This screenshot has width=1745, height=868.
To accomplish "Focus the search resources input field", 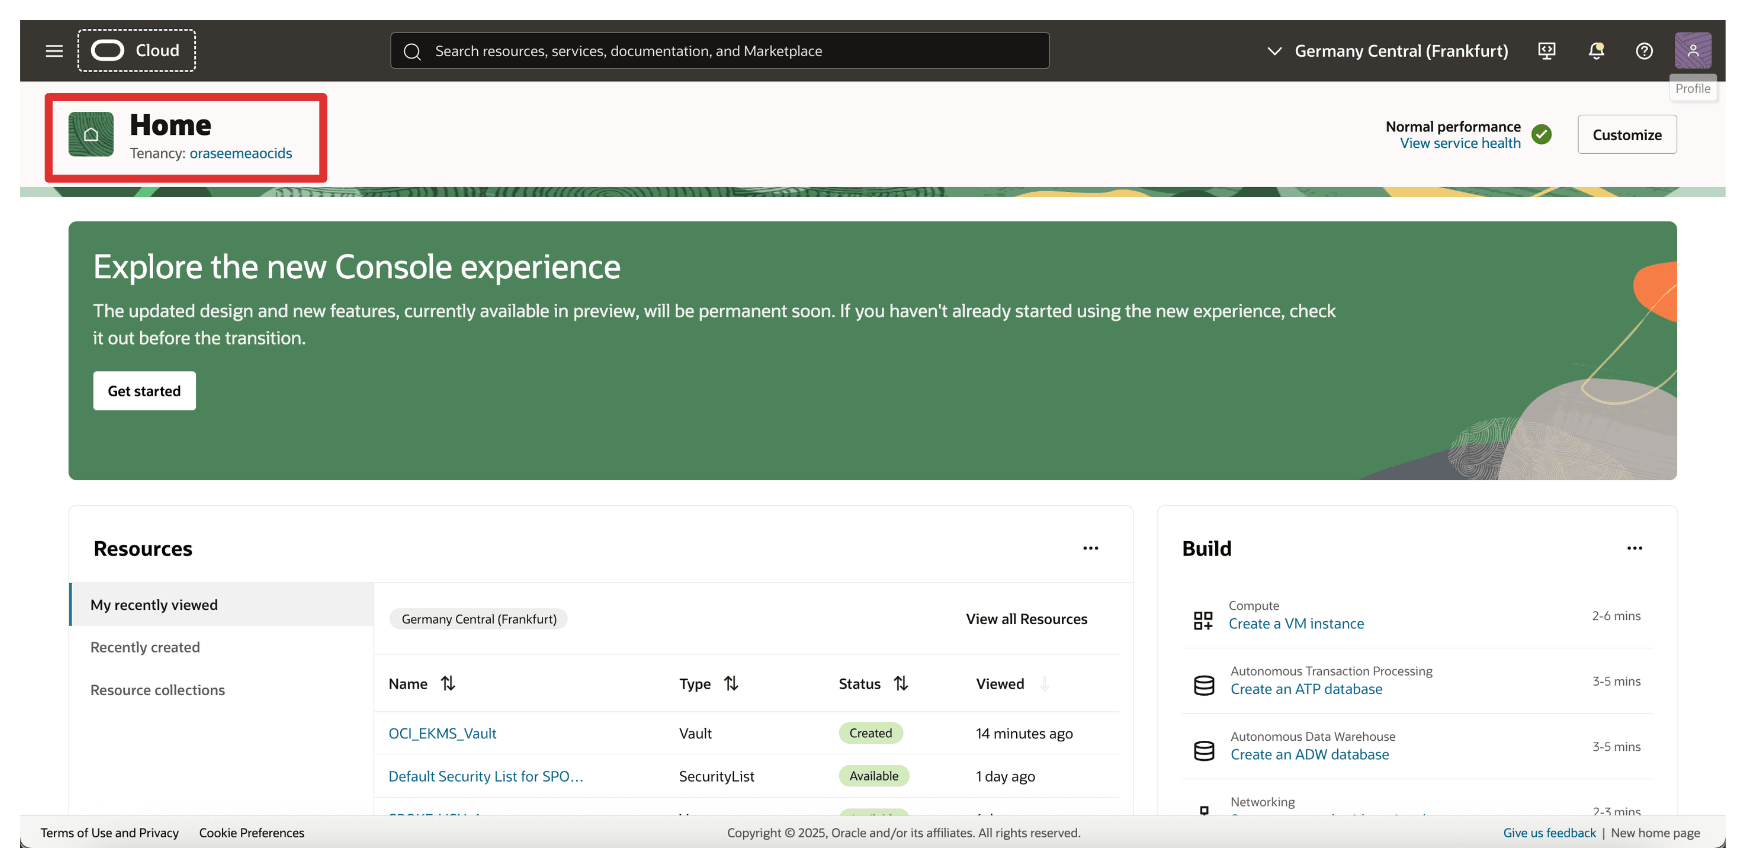I will tap(720, 51).
